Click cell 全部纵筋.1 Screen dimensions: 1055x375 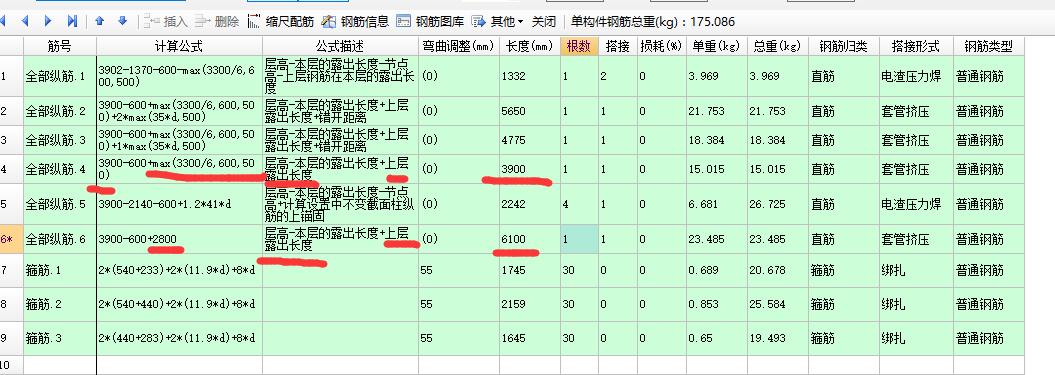click(60, 76)
